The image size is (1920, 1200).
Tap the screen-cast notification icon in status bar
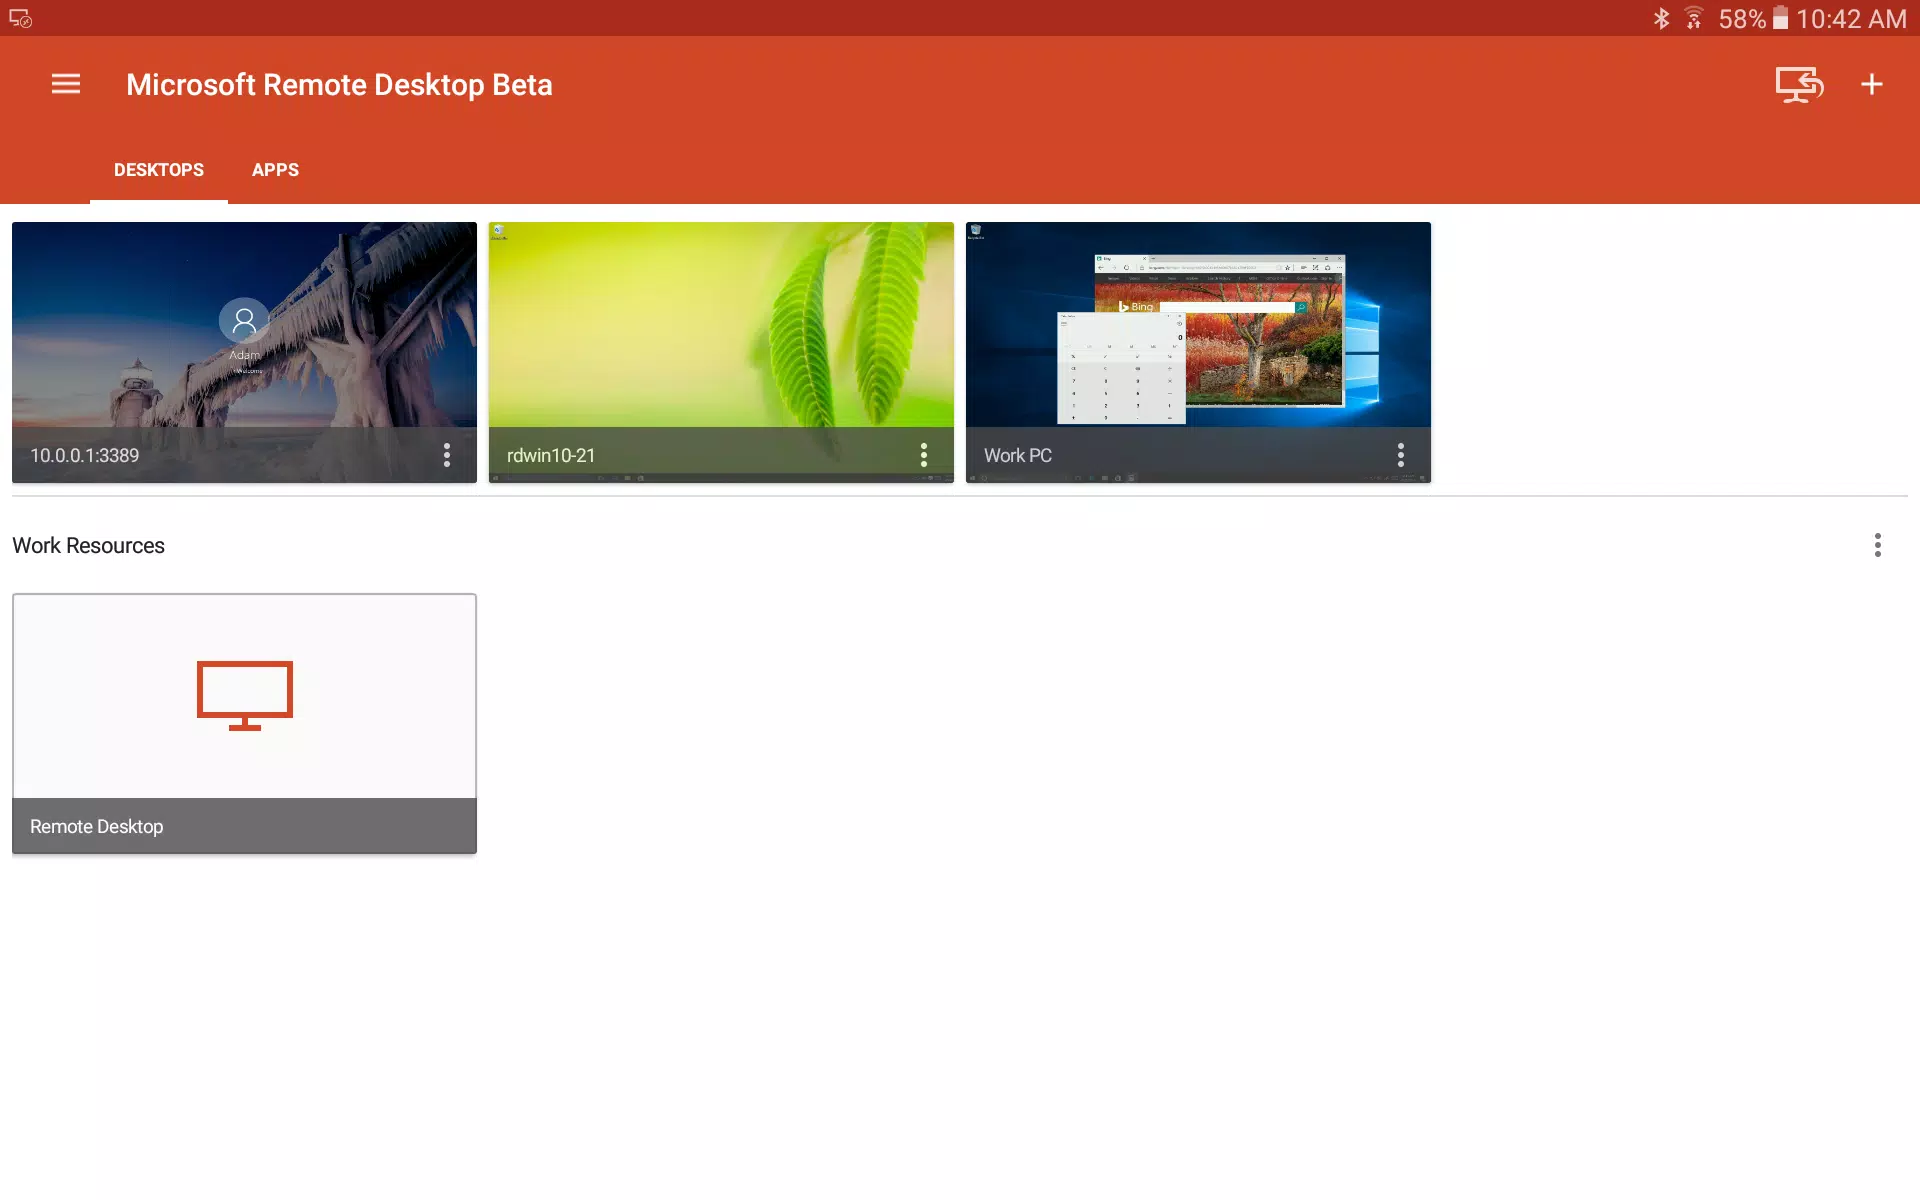20,18
